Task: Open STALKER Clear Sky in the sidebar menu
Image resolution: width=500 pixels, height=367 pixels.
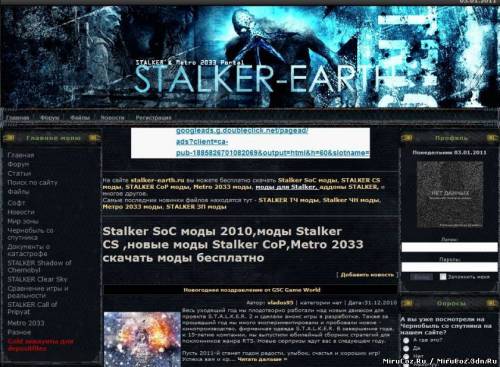Action: (x=37, y=279)
